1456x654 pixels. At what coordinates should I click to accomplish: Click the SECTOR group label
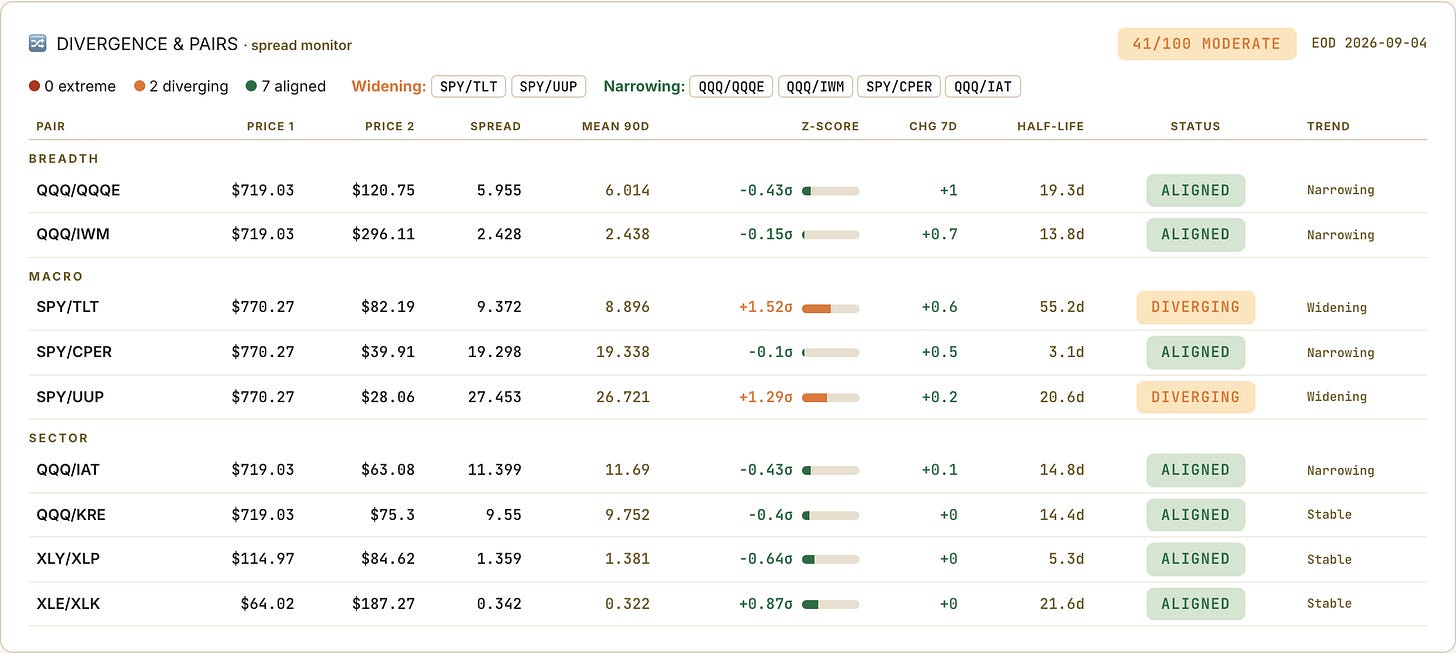tap(59, 438)
